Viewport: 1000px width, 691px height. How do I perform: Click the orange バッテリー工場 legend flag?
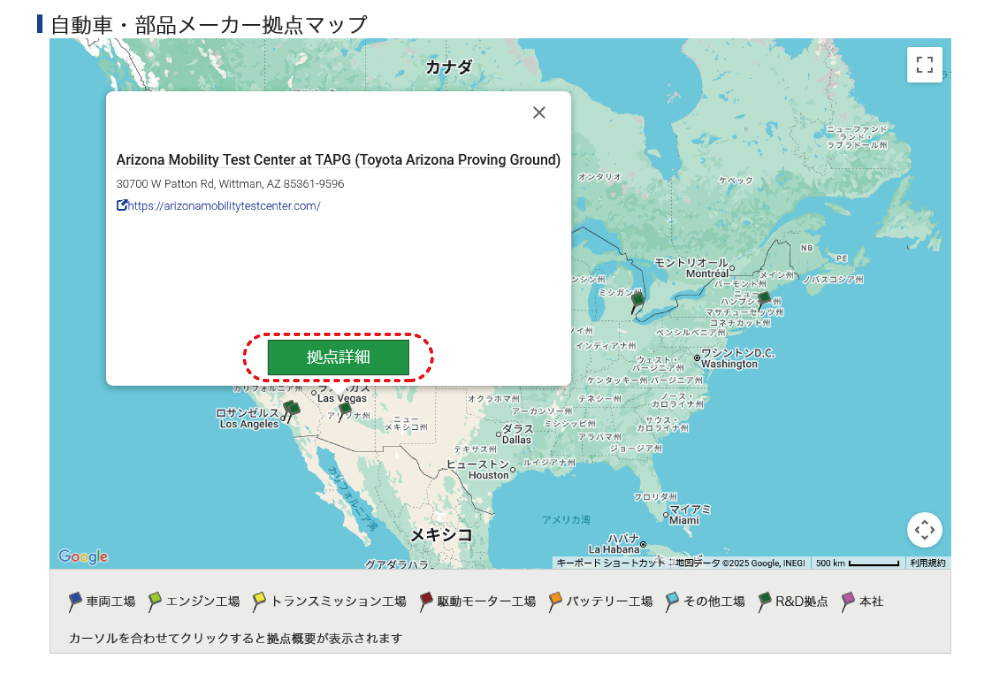[555, 601]
